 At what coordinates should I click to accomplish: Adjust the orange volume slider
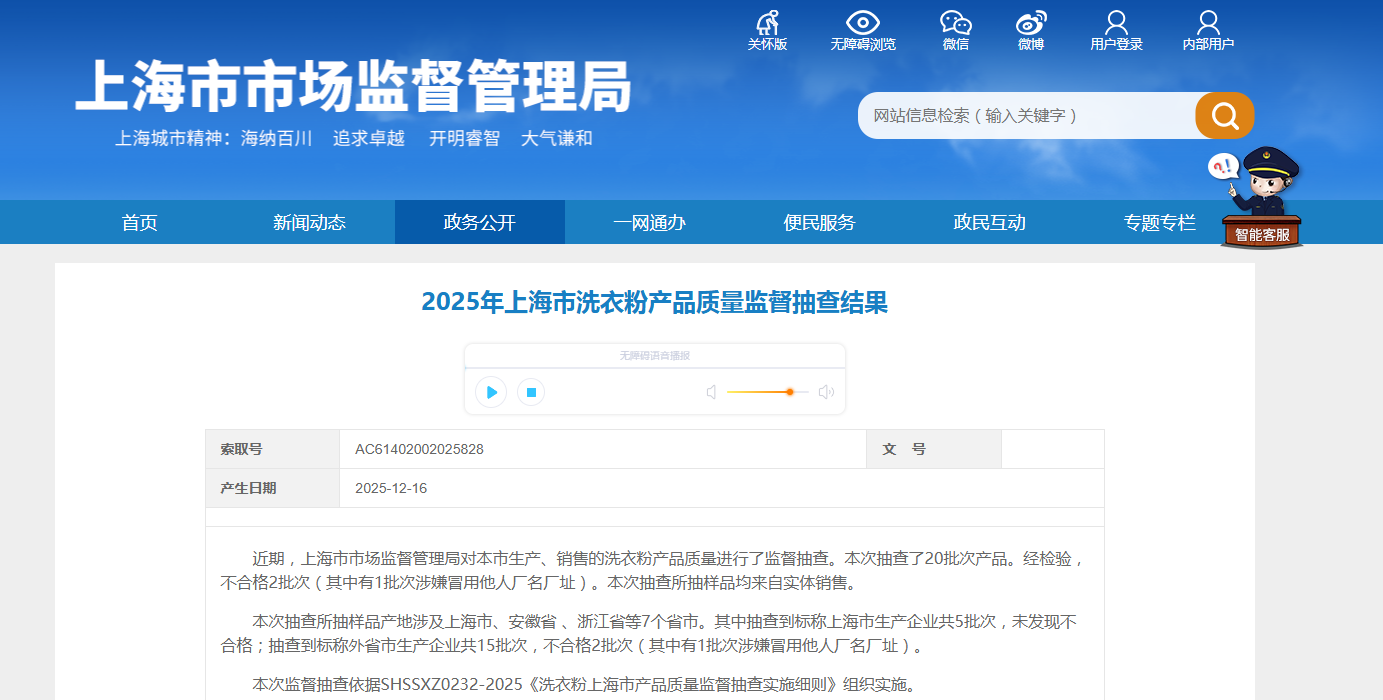(x=789, y=392)
